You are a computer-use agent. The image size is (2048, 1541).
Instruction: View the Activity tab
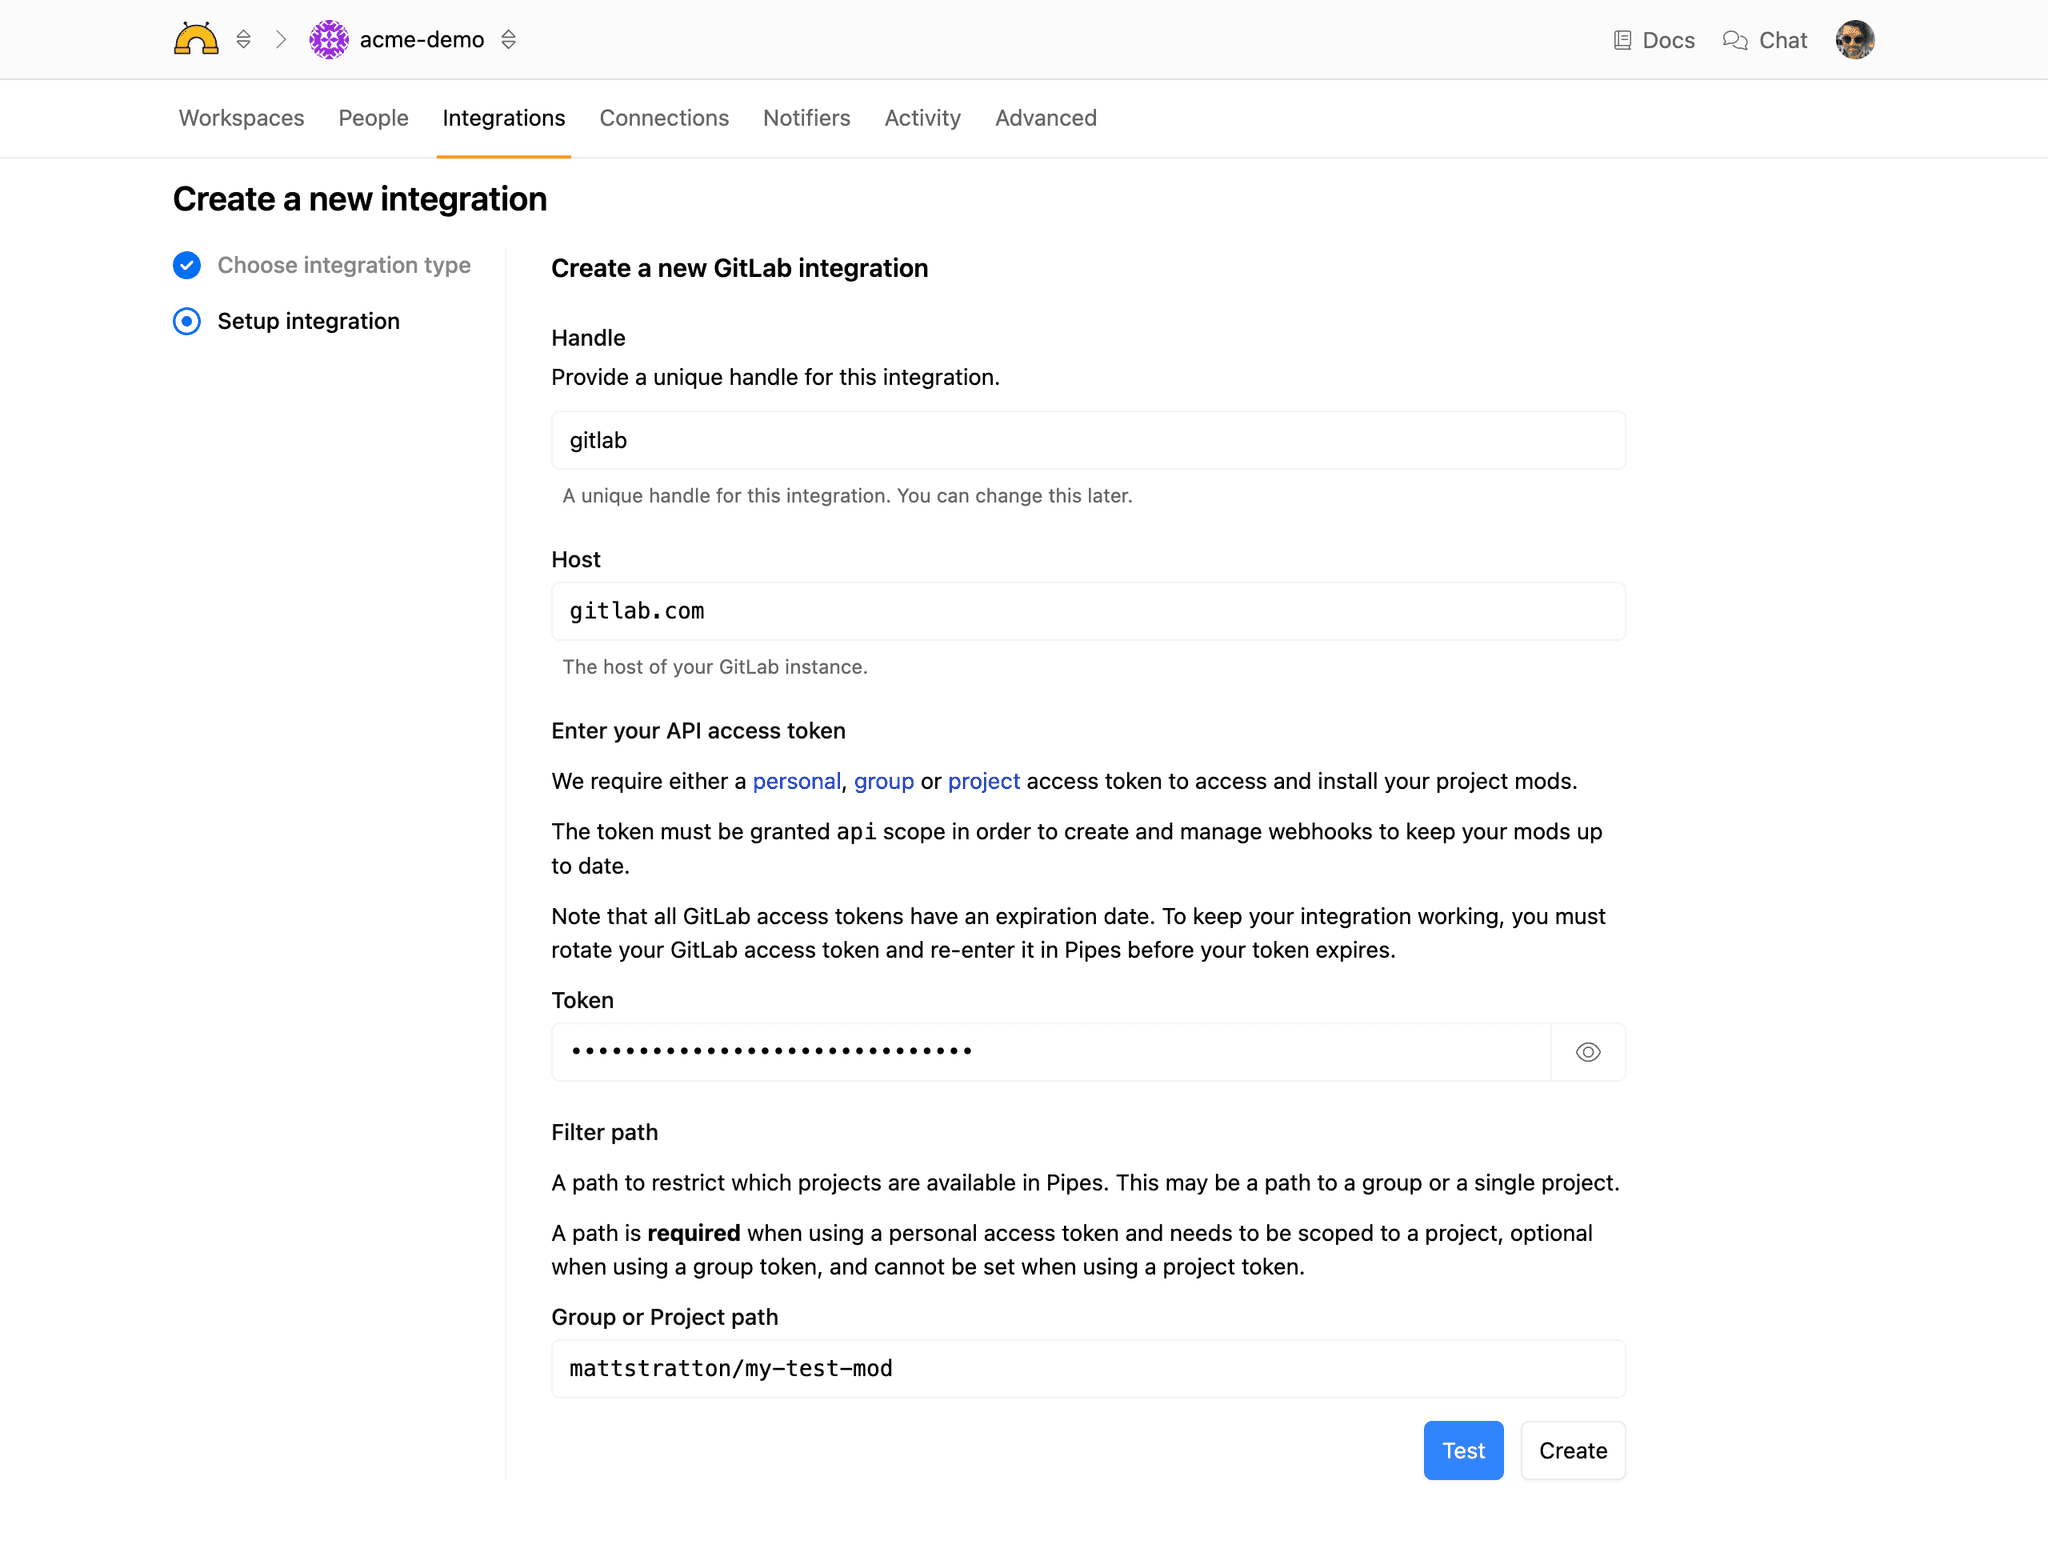(x=922, y=118)
